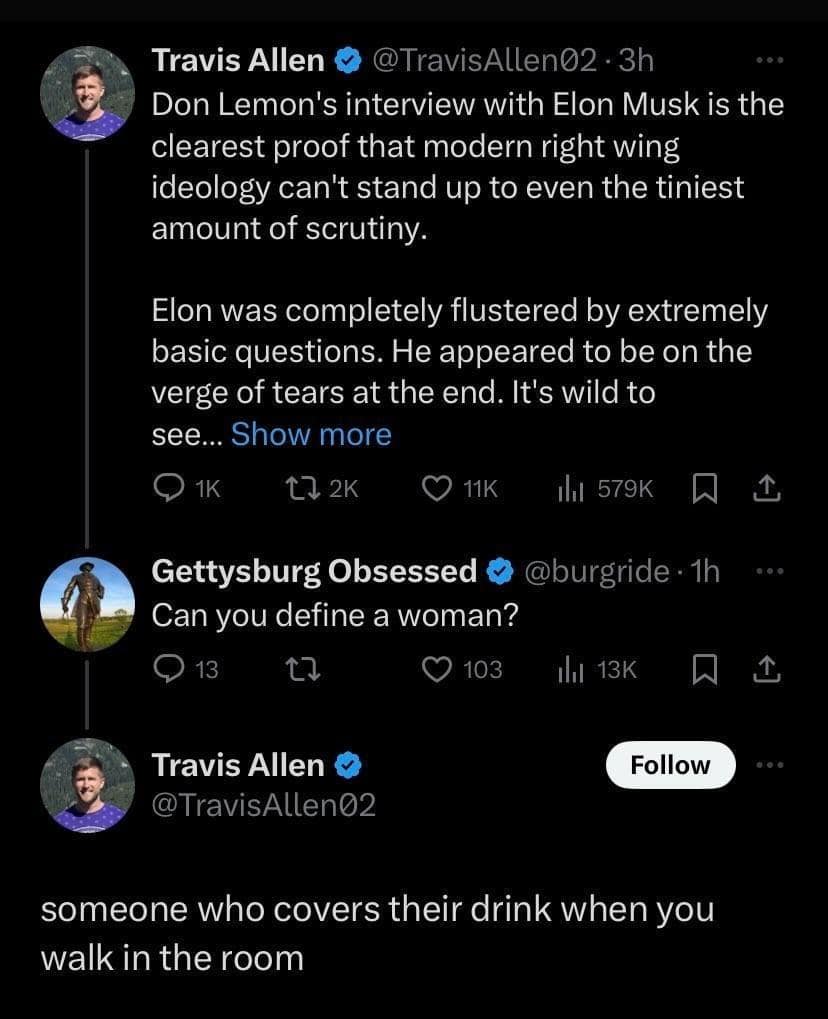
Task: Follow Travis Allen
Action: (x=670, y=765)
